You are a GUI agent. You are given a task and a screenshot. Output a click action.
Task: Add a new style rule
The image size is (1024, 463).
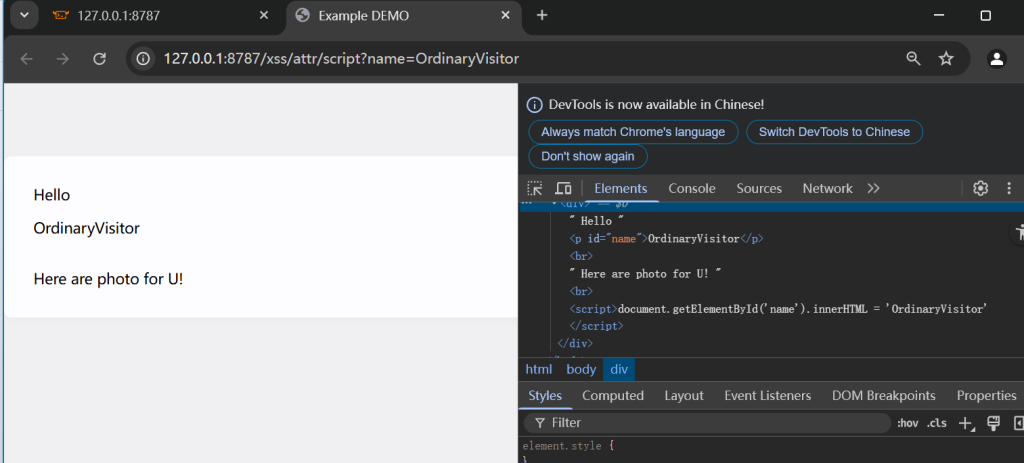coord(966,423)
